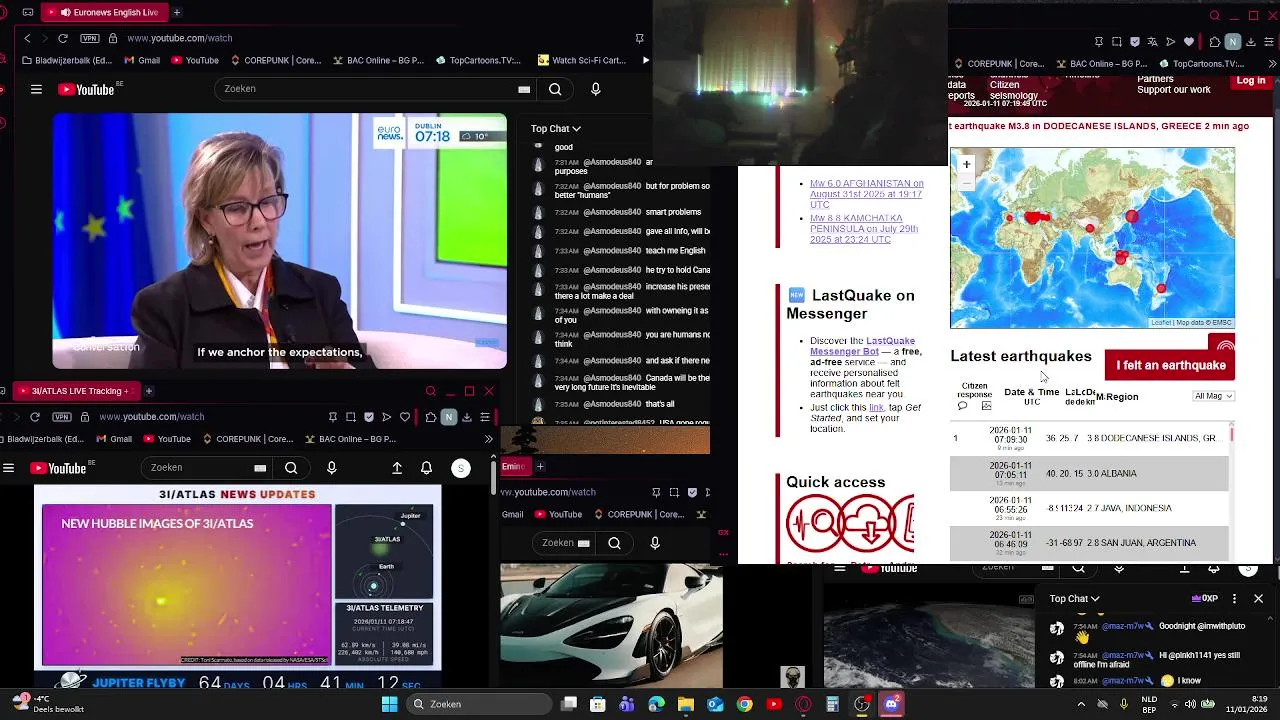Expand Top Chat dropdown in Euronews window
1280x720 pixels.
point(555,128)
